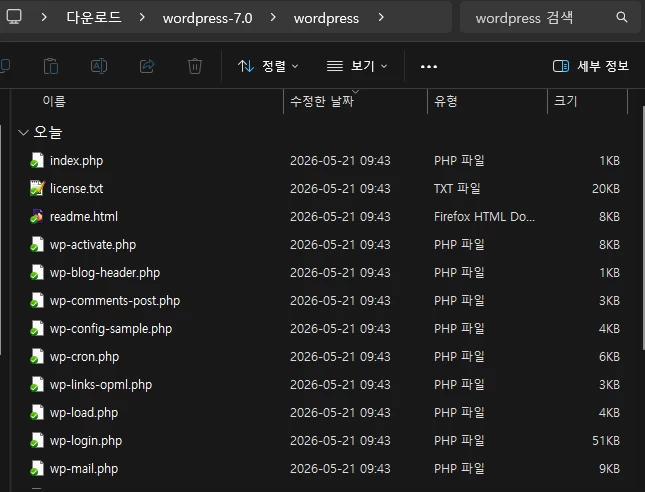Sort by the 수정한 날짜 column header
Screen dimensions: 645x492
[x=322, y=101]
